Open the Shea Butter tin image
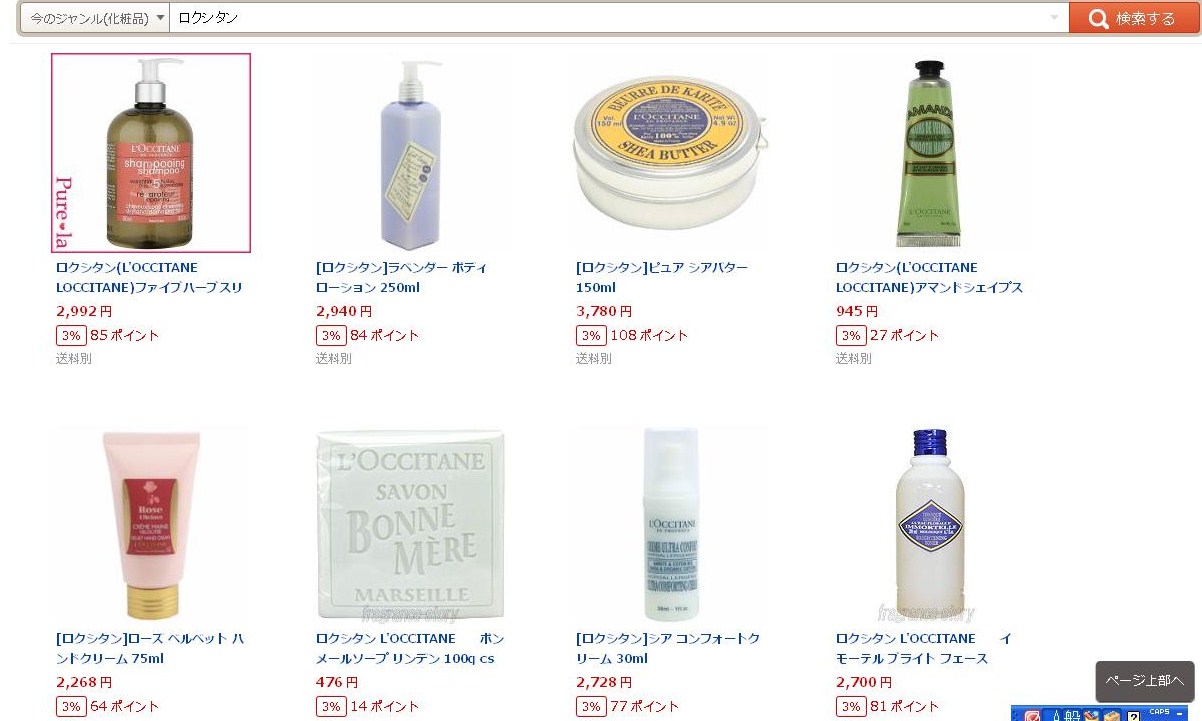This screenshot has height=721, width=1202. pyautogui.click(x=671, y=153)
